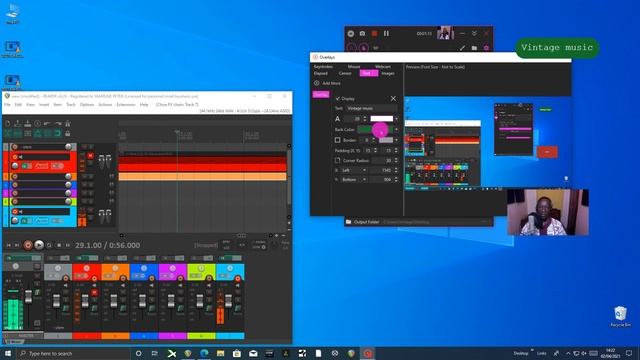Click screenshot camera icon in recorder window
Image resolution: width=640 pixels, height=360 pixels.
click(x=362, y=33)
